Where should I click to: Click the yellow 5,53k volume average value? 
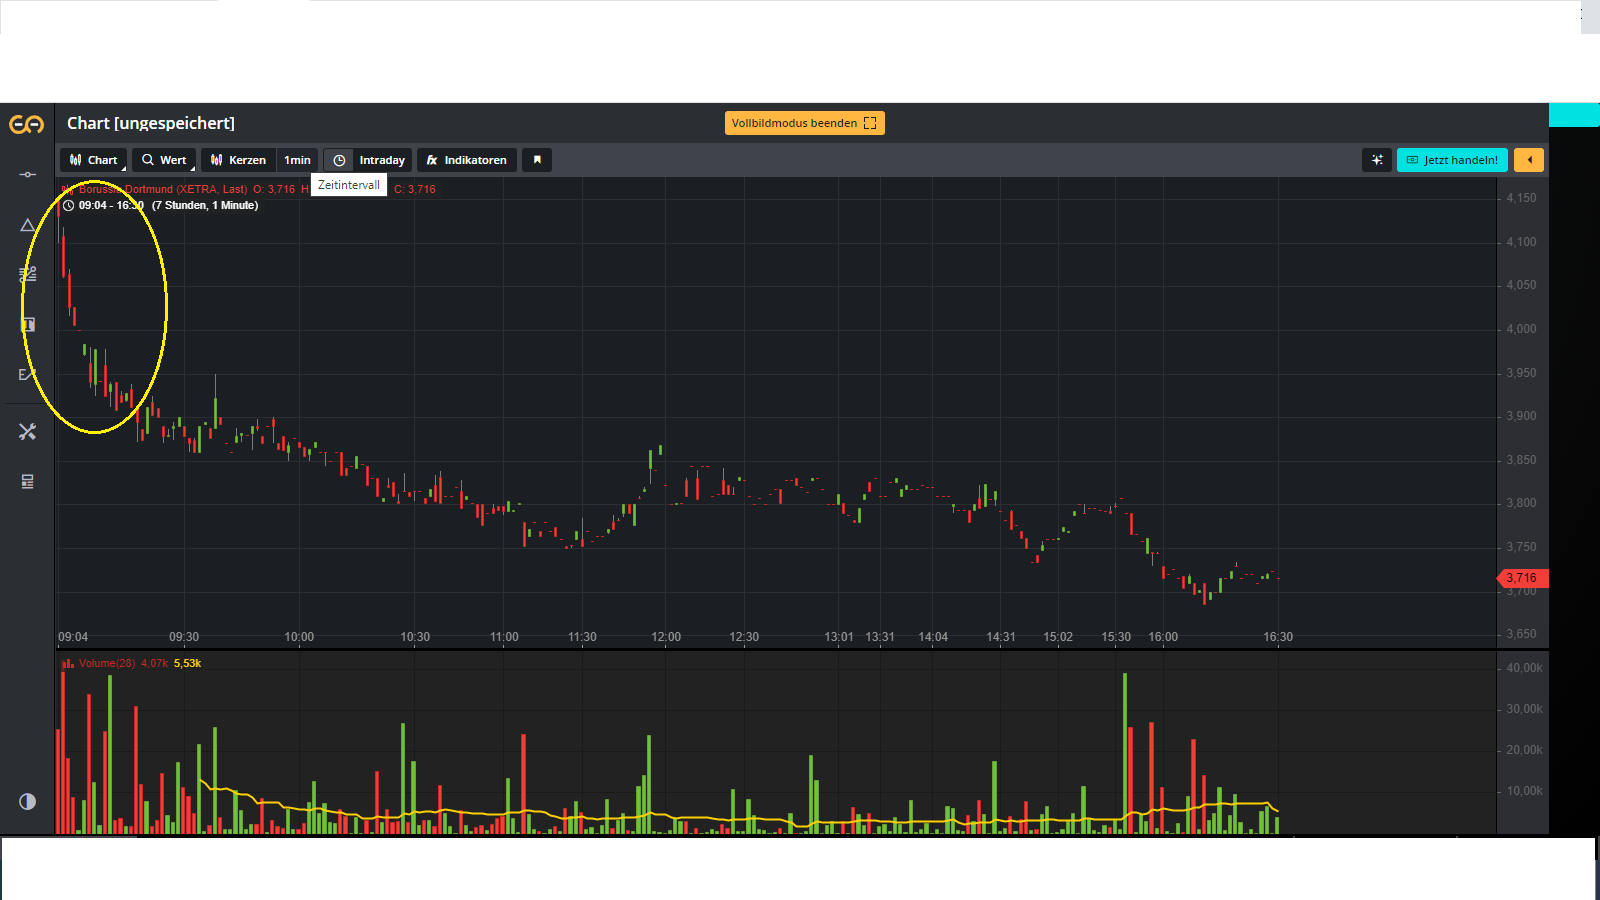coord(188,663)
